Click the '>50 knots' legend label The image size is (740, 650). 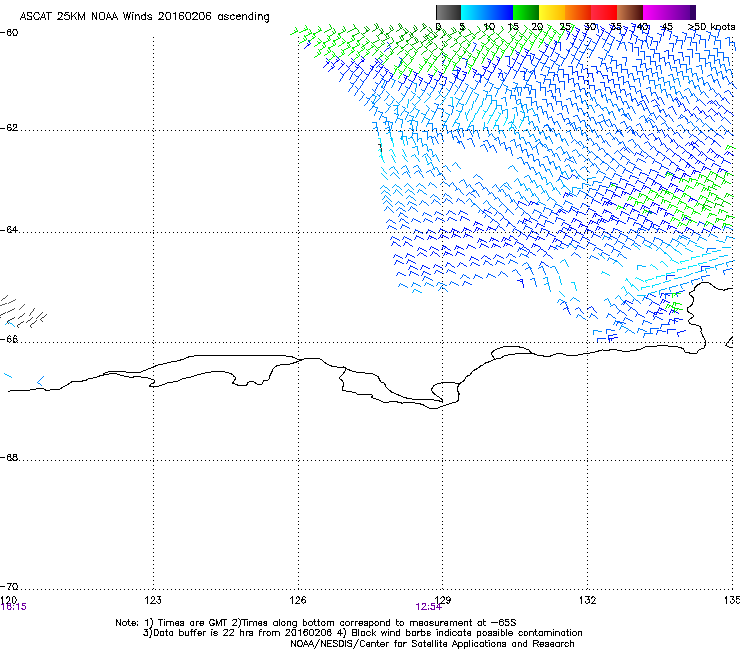coord(712,27)
